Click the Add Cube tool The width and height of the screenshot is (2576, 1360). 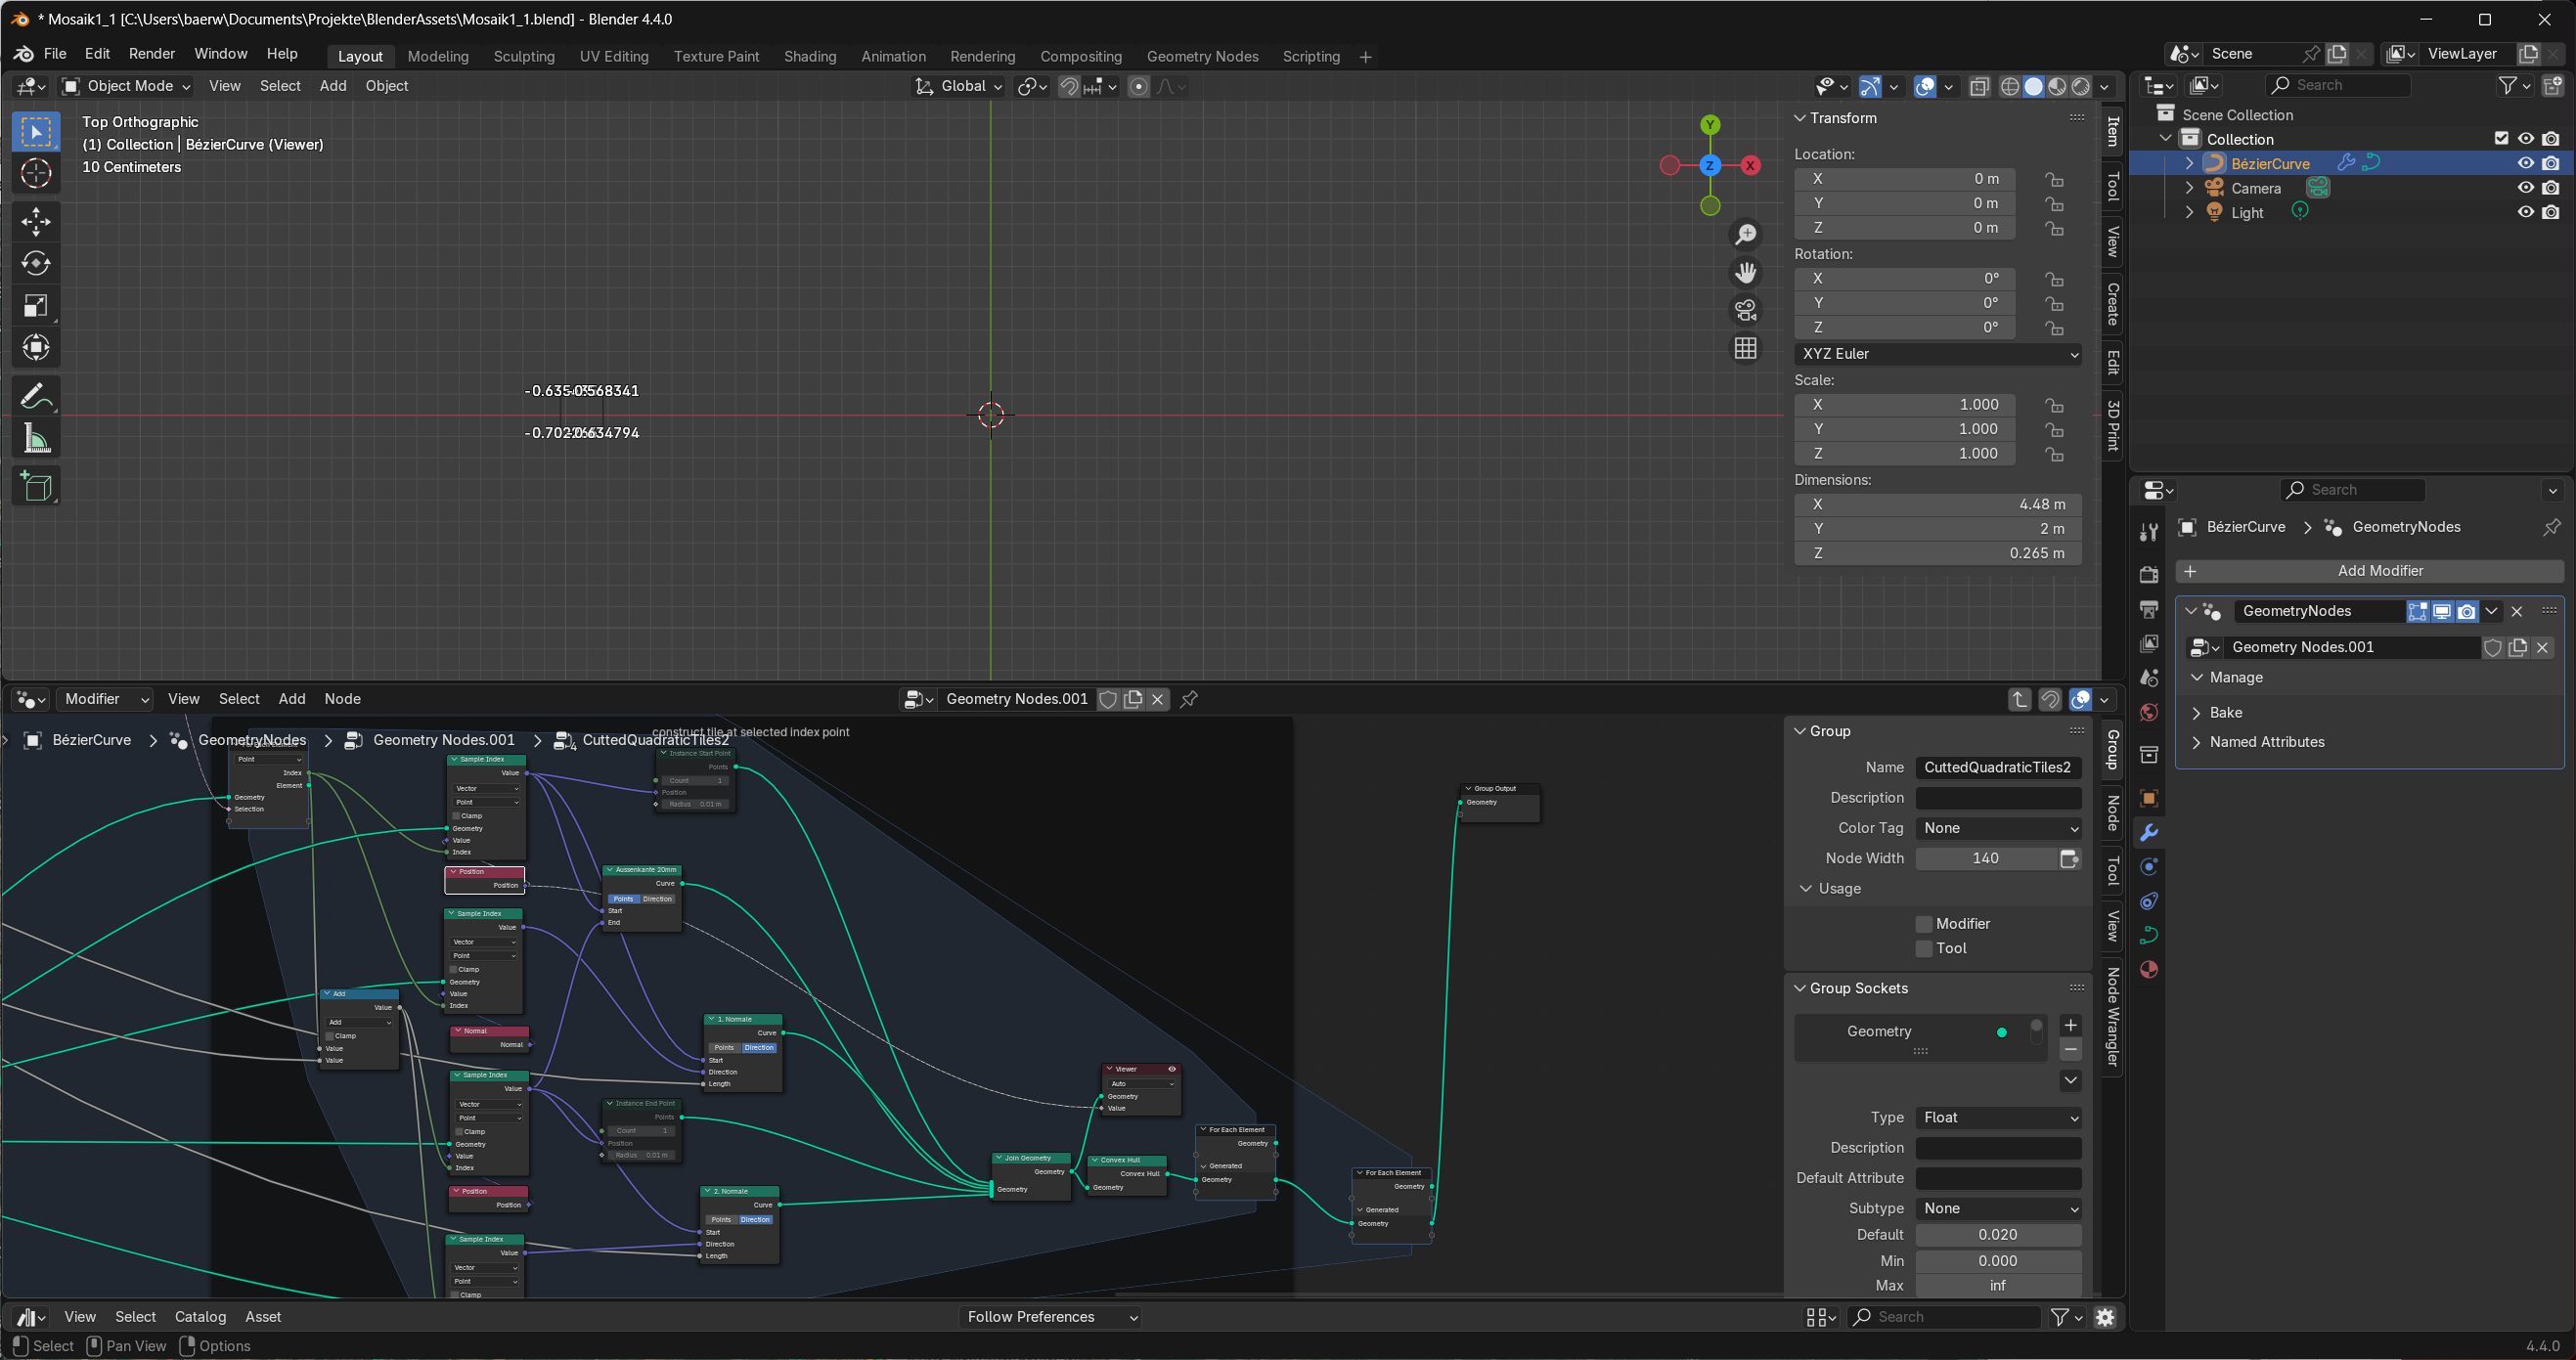click(36, 487)
